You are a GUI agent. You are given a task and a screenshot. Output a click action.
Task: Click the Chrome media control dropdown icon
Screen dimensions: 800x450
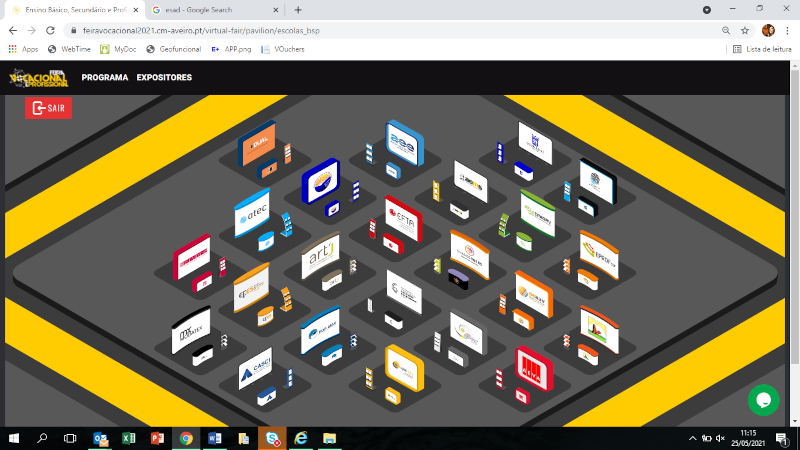(707, 10)
